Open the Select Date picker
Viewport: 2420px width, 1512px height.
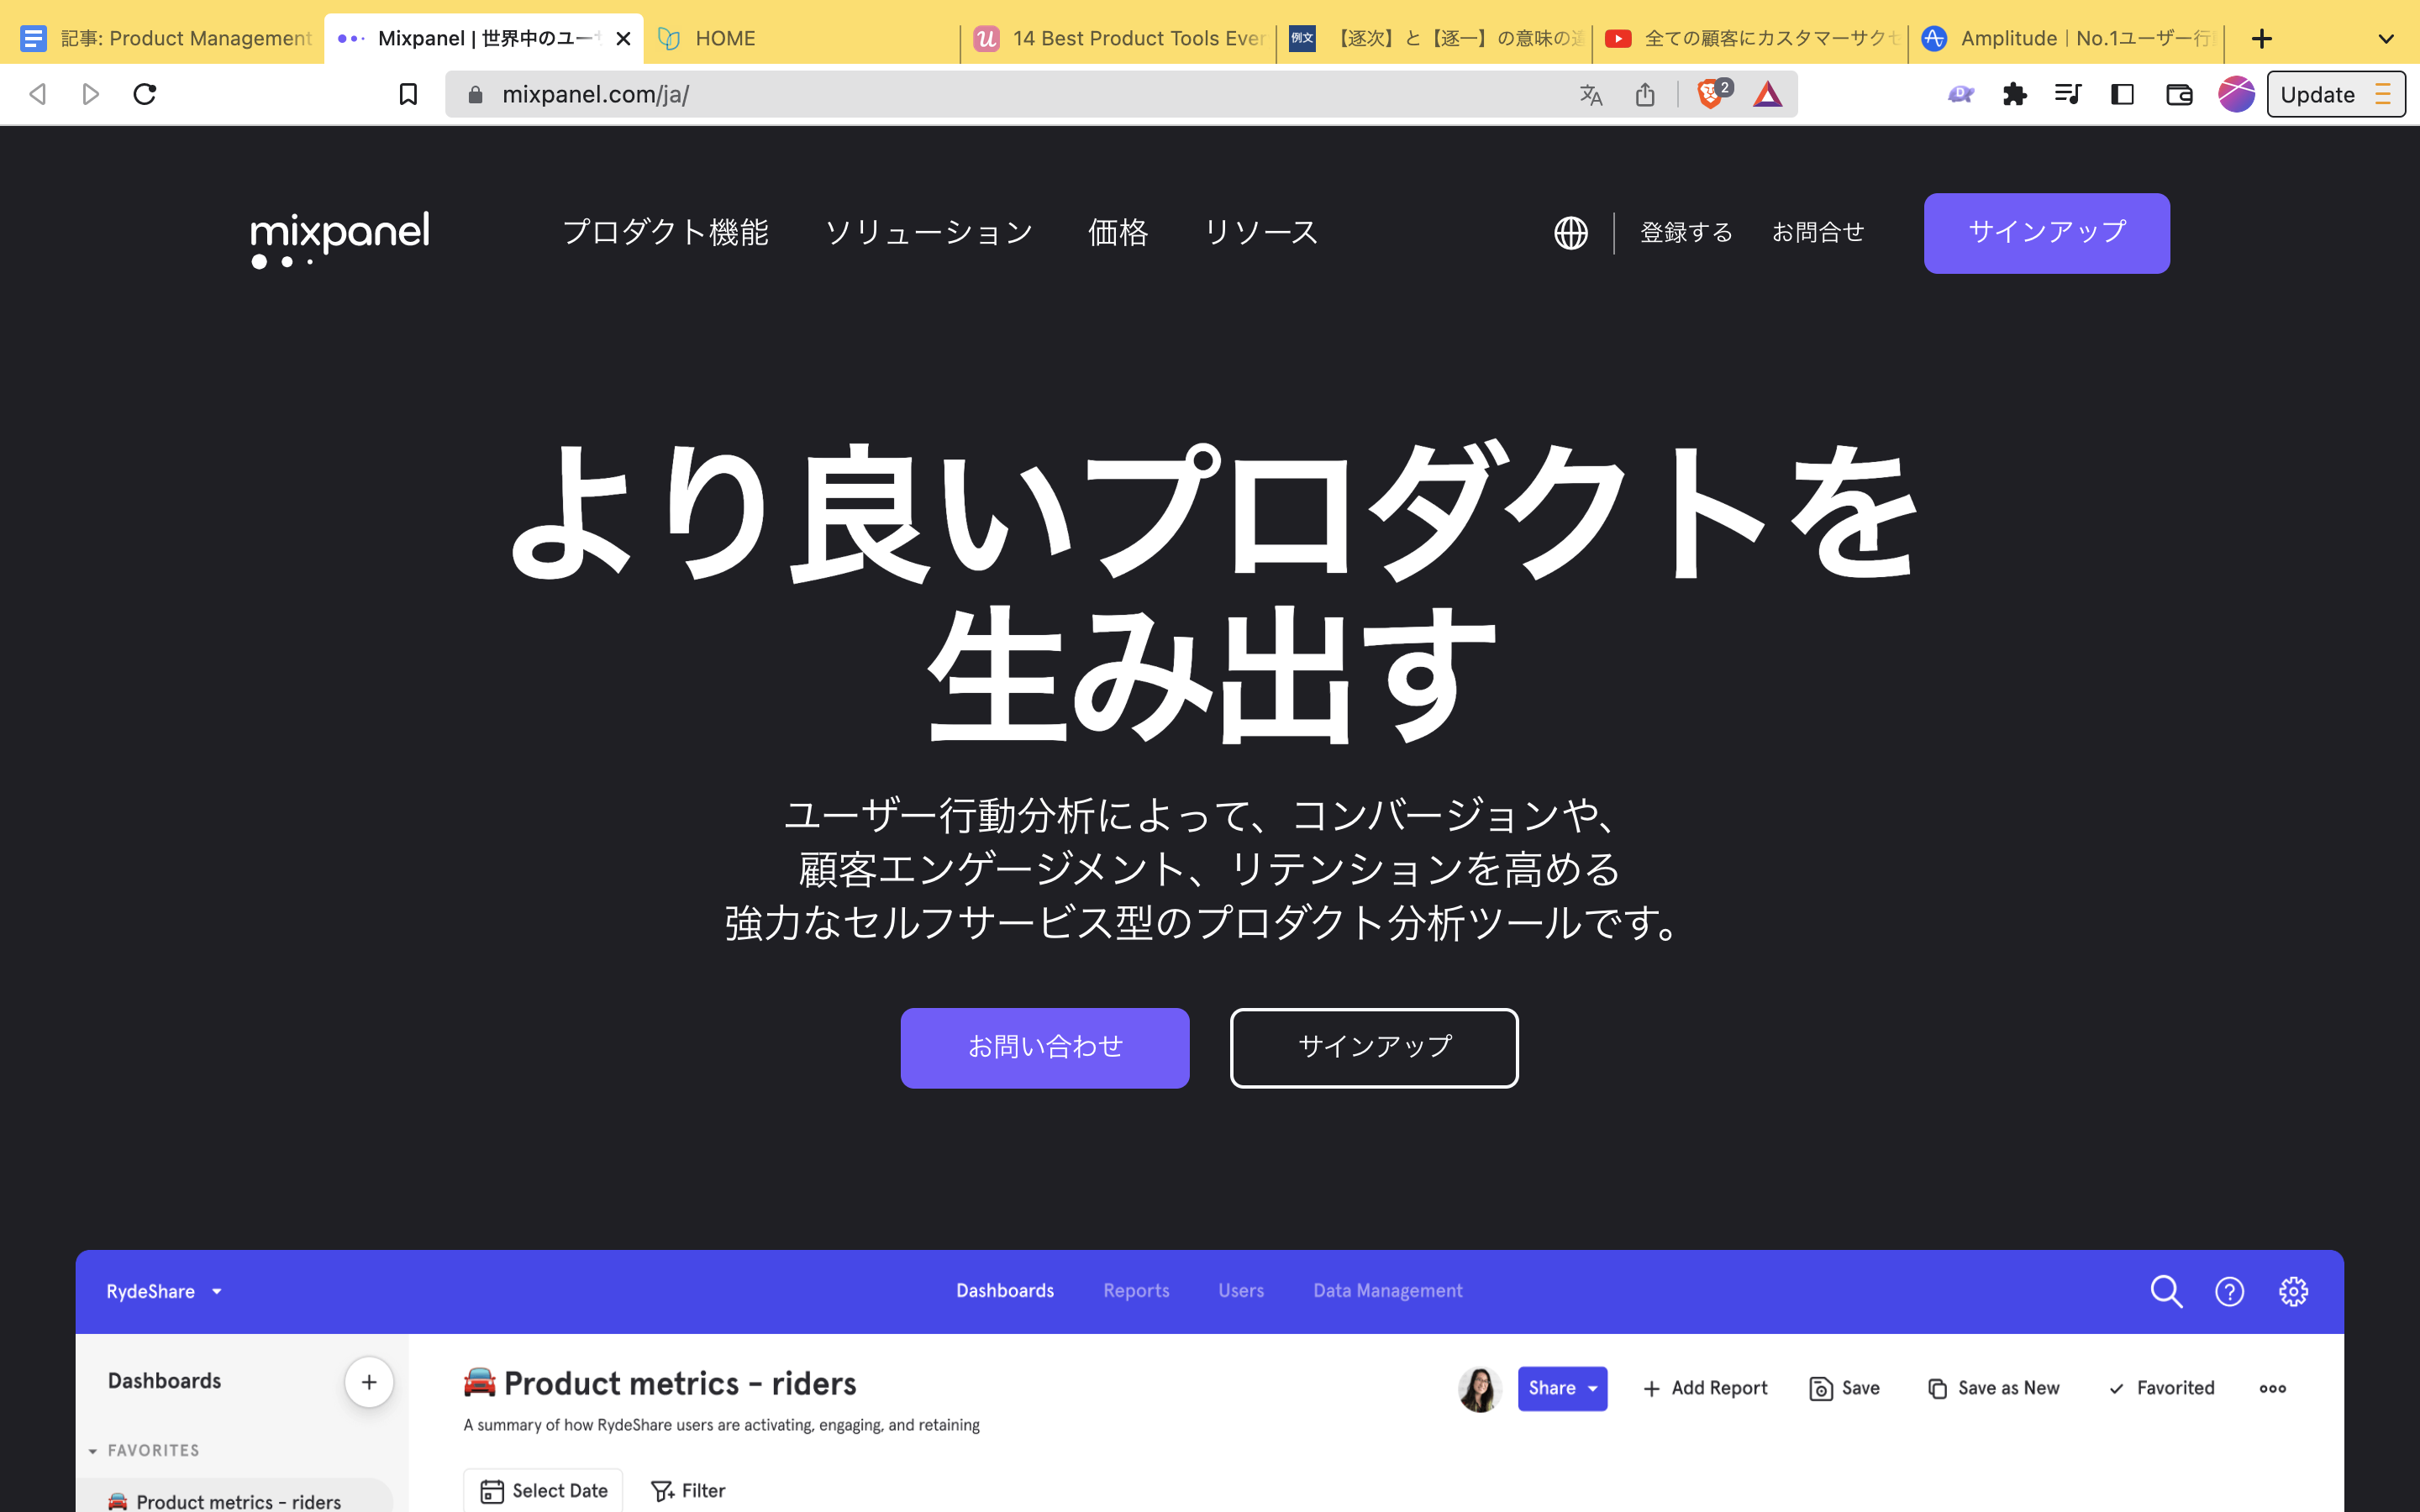(543, 1490)
